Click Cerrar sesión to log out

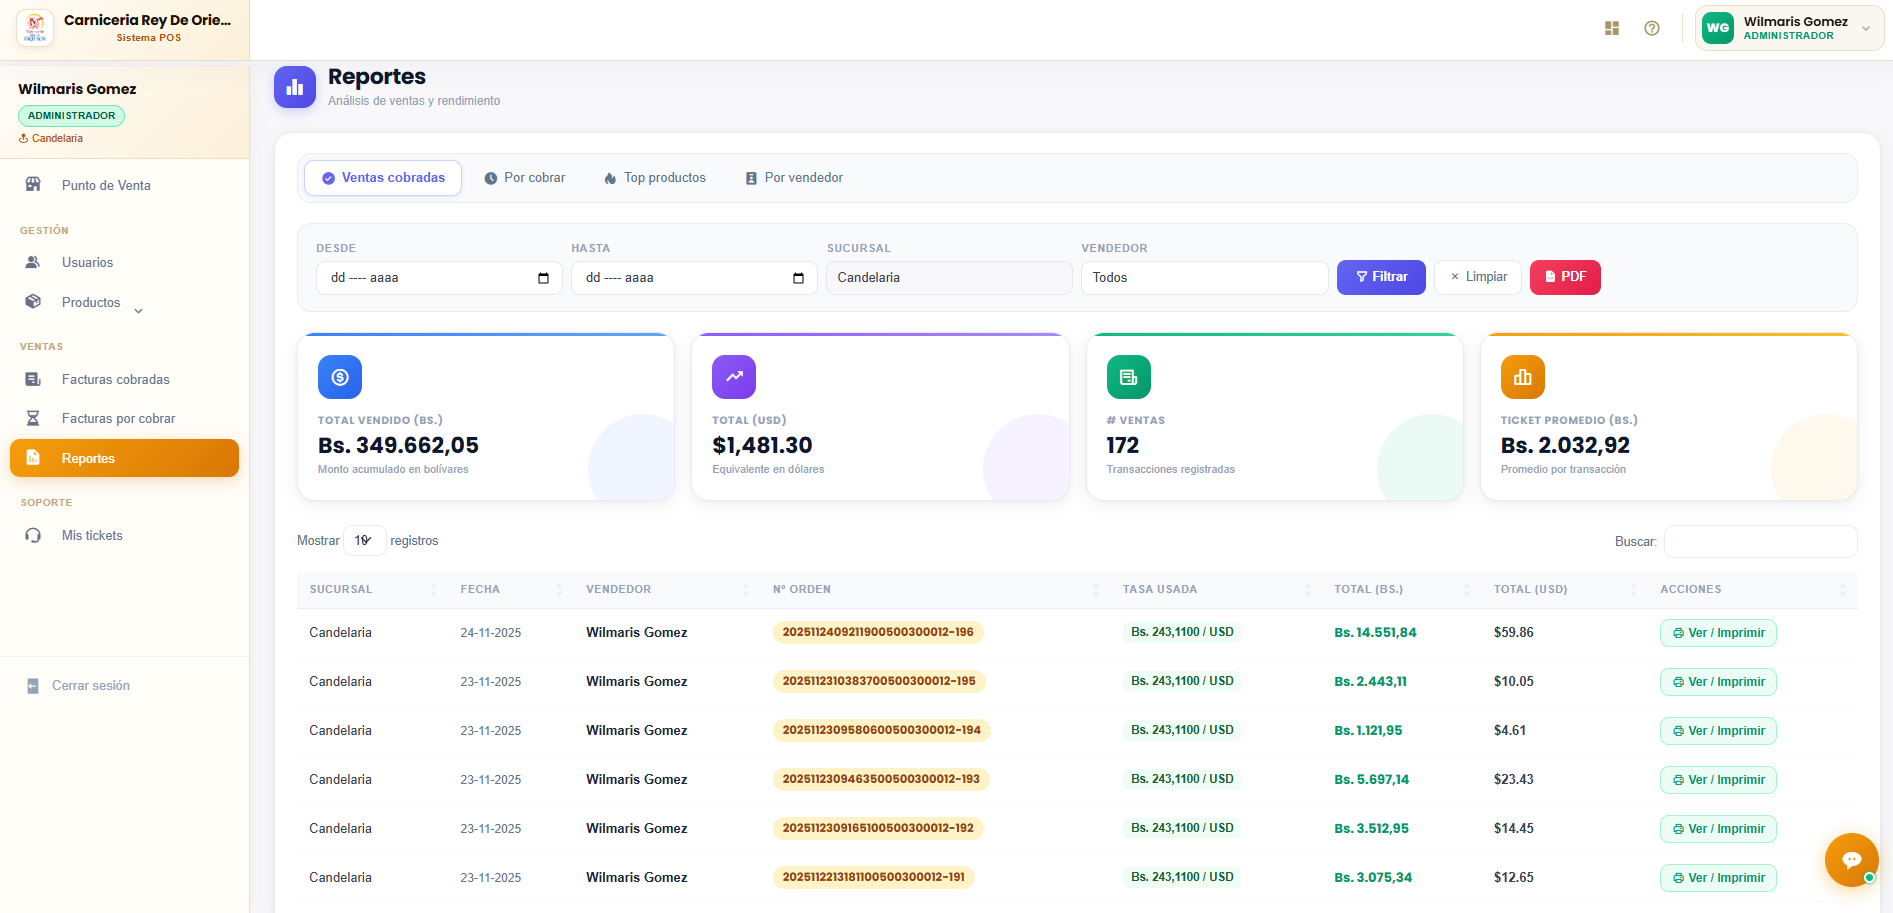[x=78, y=685]
